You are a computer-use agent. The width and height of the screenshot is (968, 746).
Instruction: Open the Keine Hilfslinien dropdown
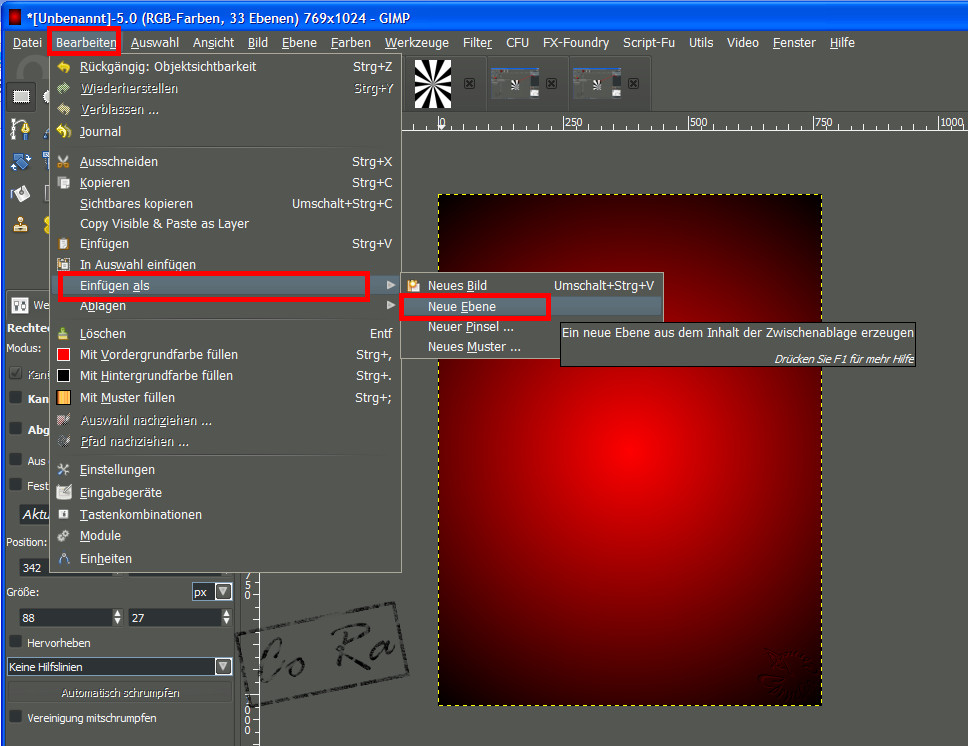coord(223,666)
